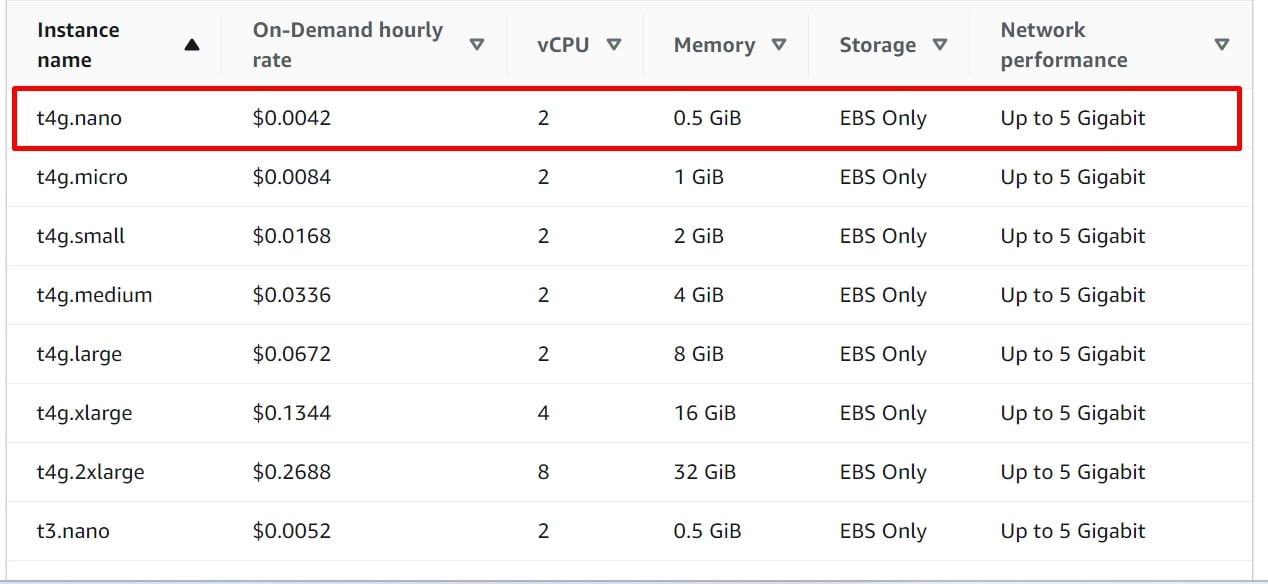
Task: Click the Storage column filter icon
Action: pyautogui.click(x=940, y=44)
